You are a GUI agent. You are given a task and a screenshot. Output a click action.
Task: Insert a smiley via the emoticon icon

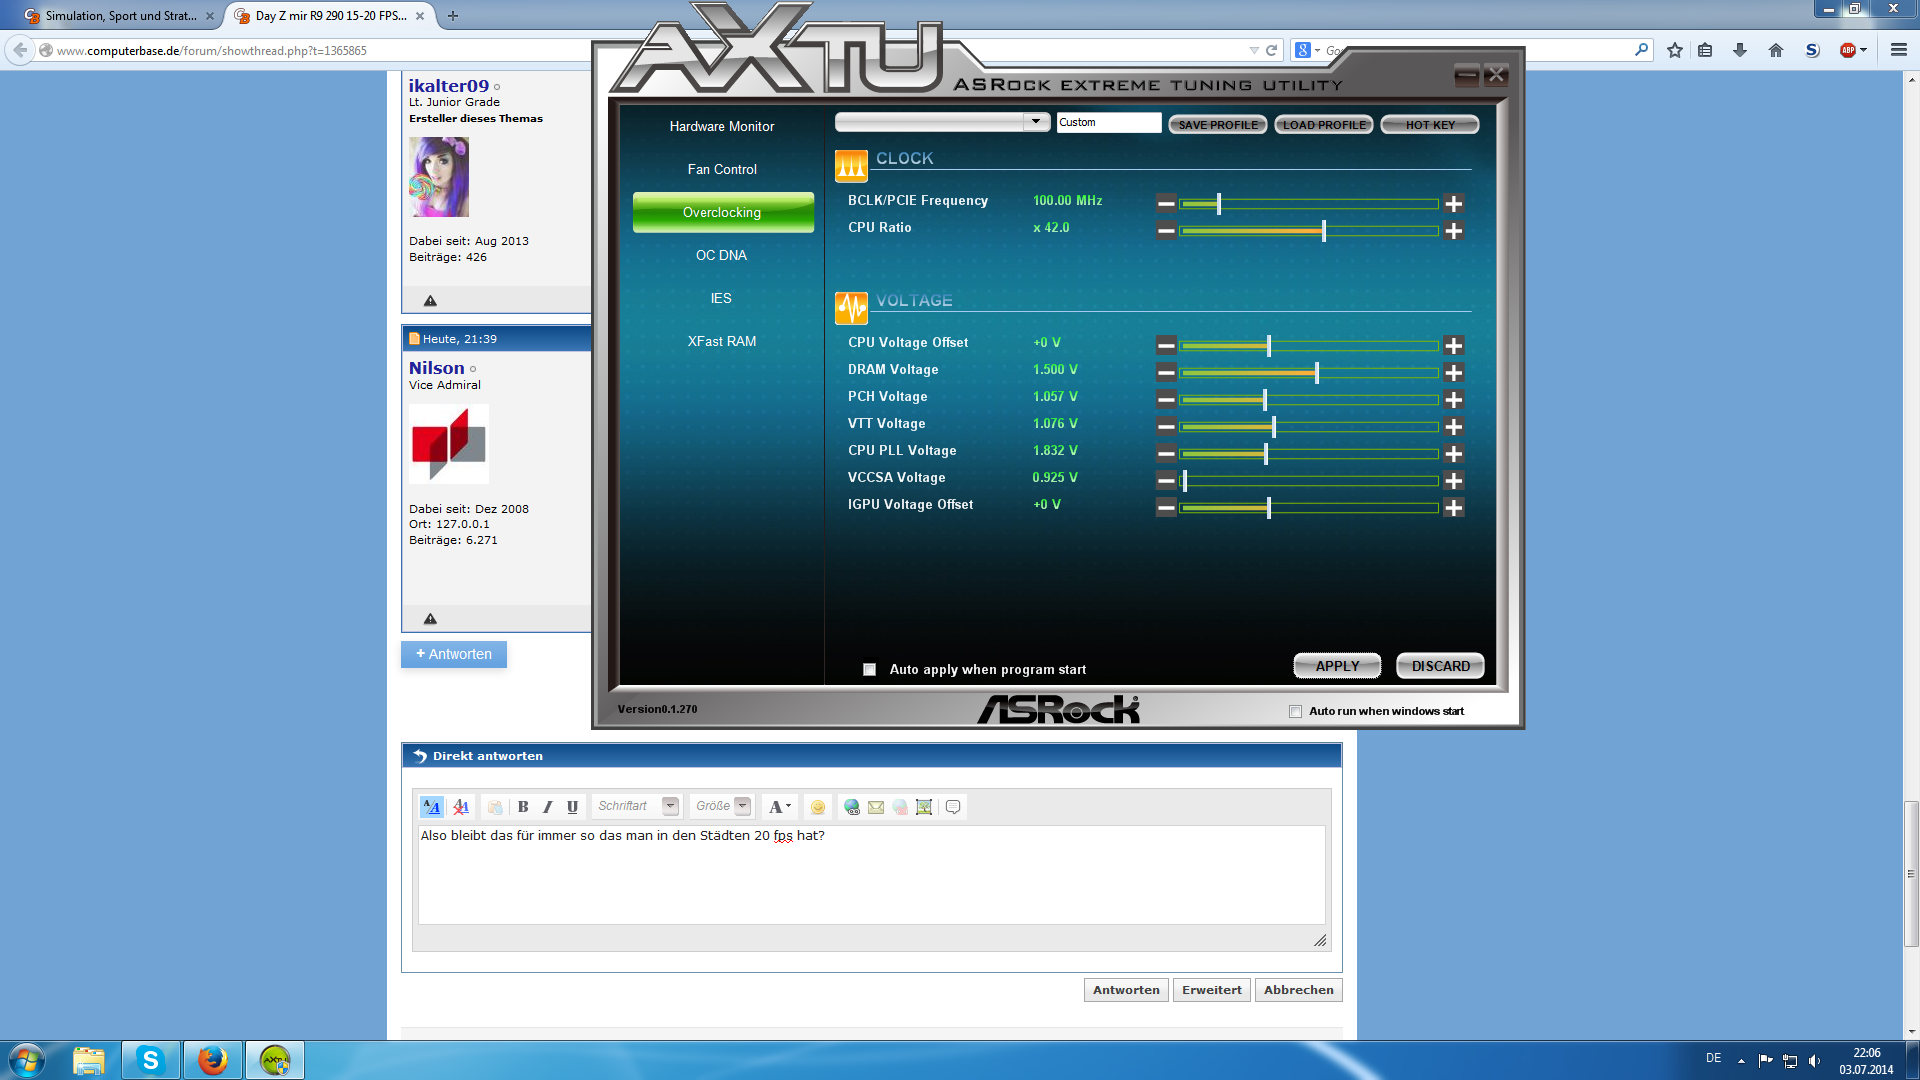coord(818,807)
